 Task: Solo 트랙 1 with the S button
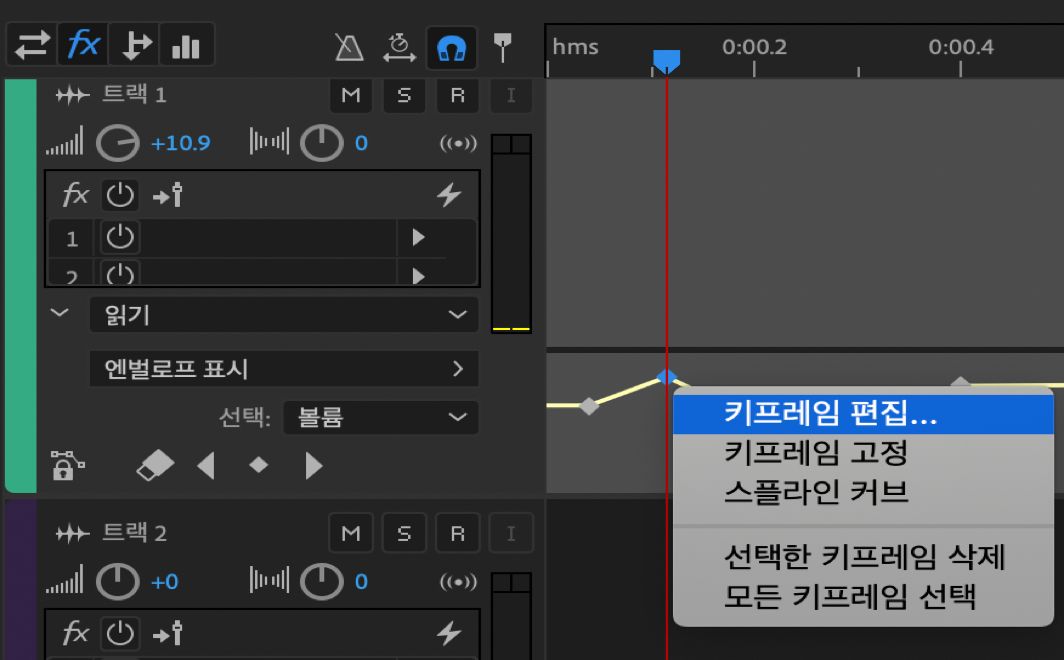pyautogui.click(x=404, y=95)
